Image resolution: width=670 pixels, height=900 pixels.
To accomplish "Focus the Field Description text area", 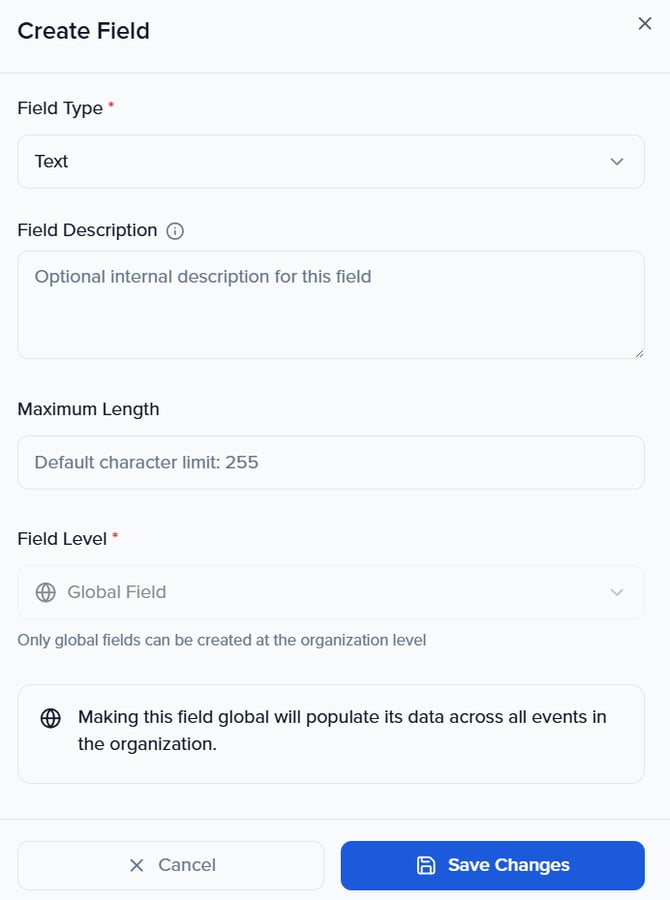I will pos(330,305).
